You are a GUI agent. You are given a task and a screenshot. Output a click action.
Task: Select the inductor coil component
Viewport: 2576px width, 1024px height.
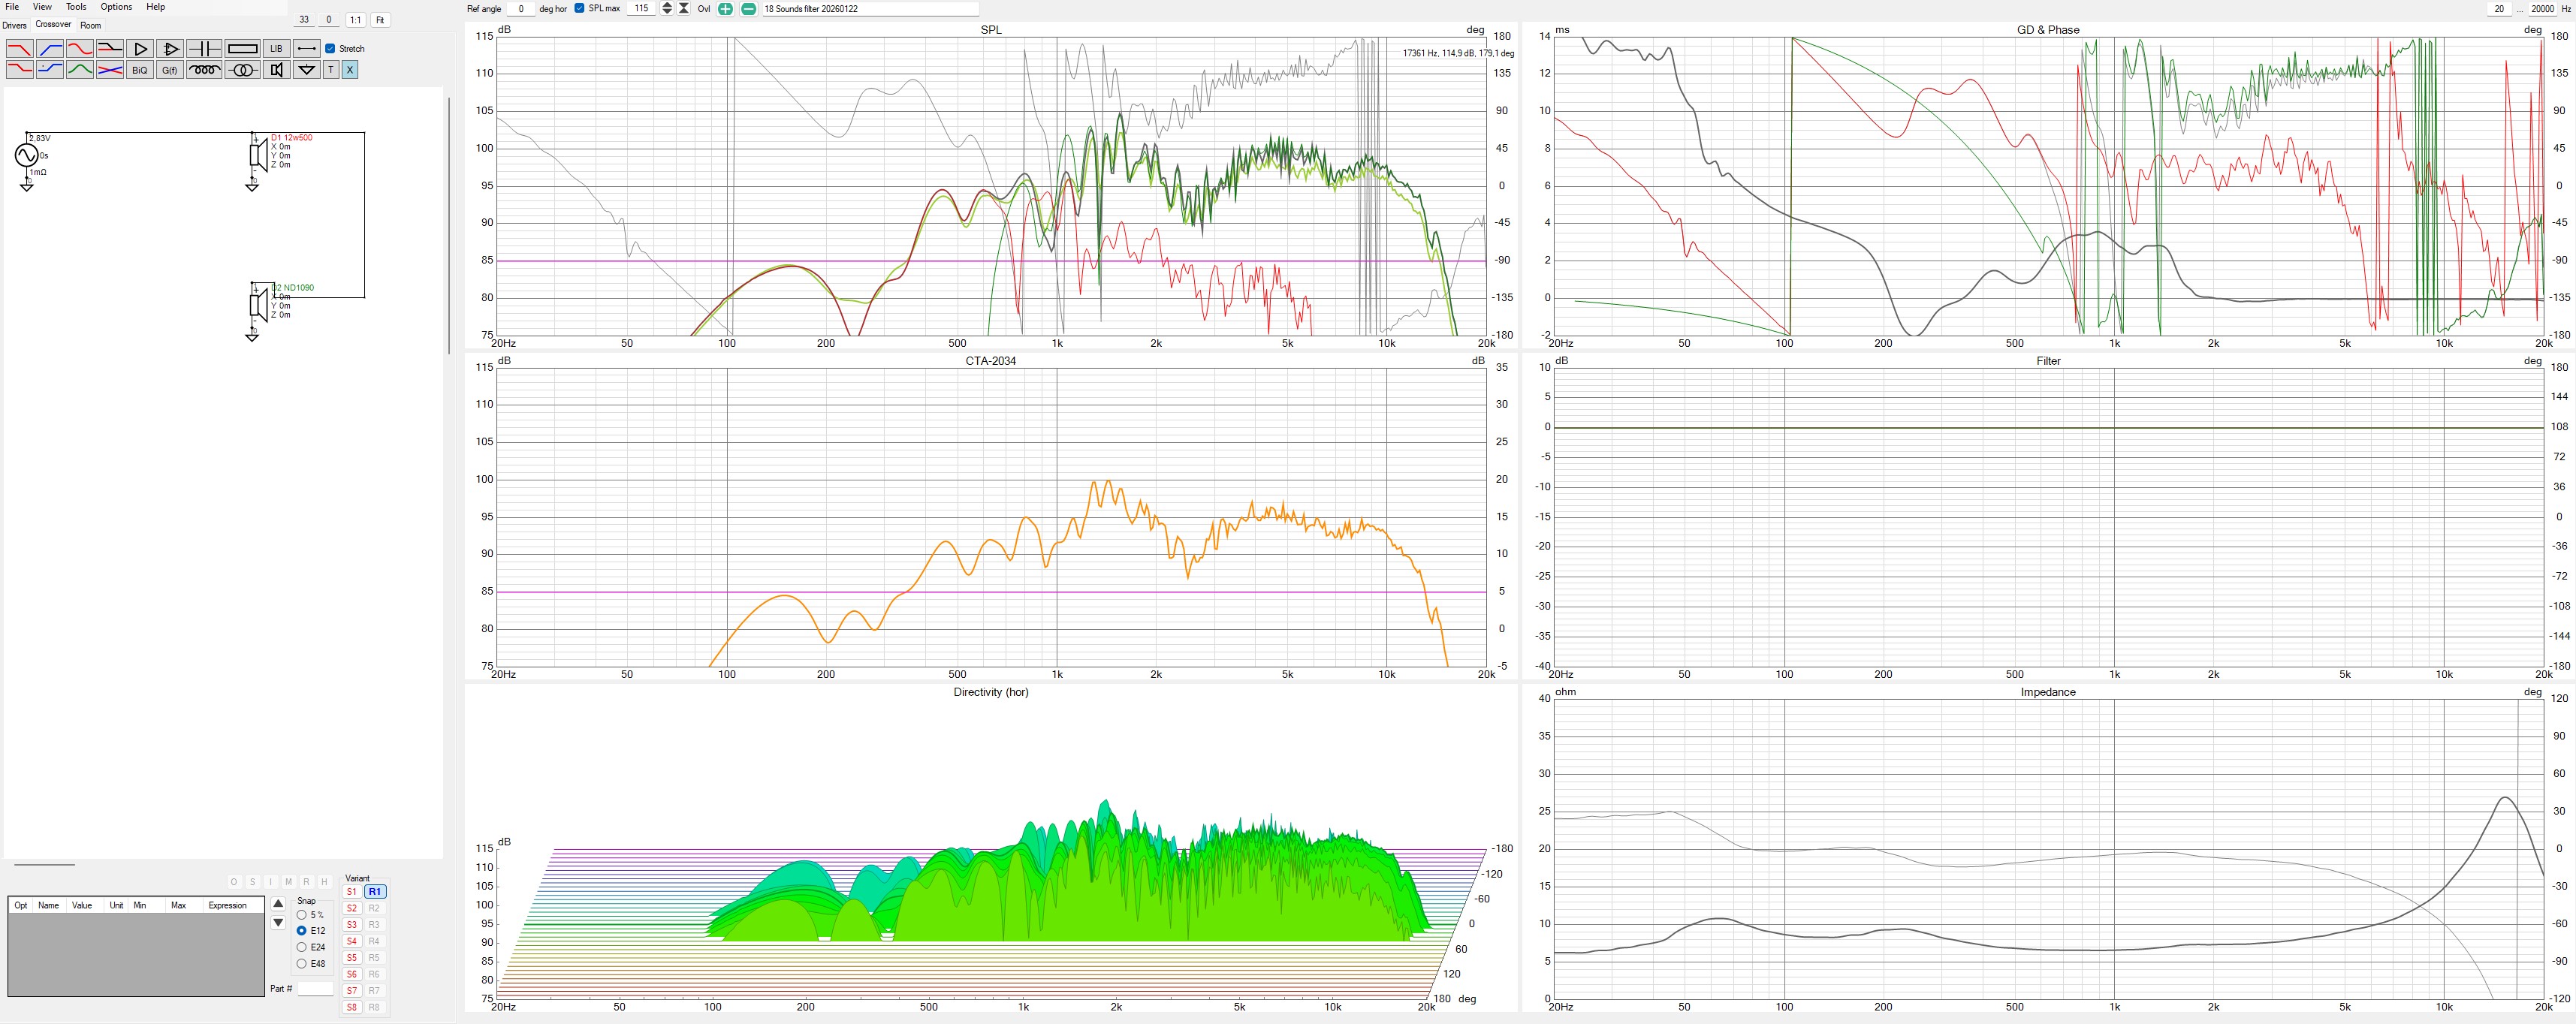click(204, 70)
